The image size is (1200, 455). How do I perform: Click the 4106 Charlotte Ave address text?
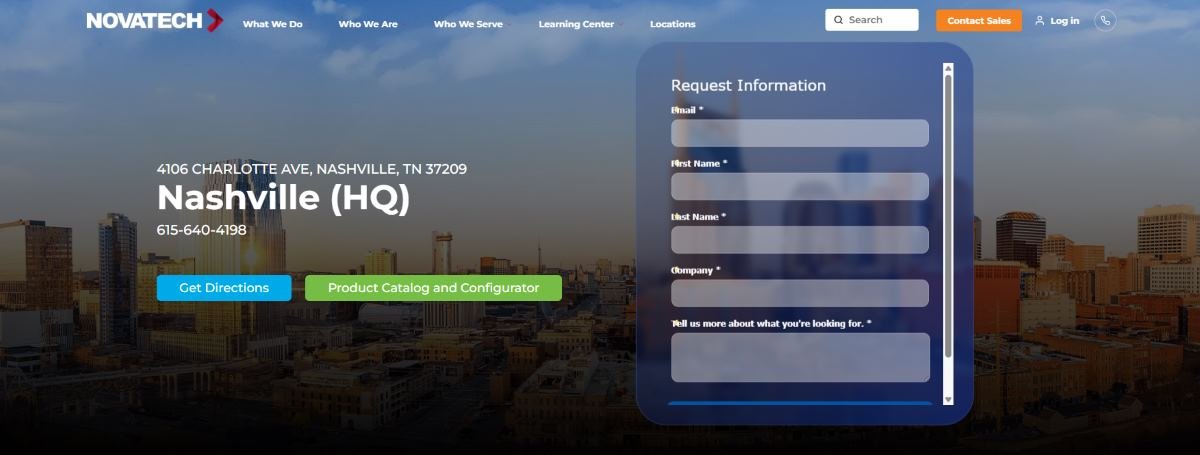tap(311, 169)
